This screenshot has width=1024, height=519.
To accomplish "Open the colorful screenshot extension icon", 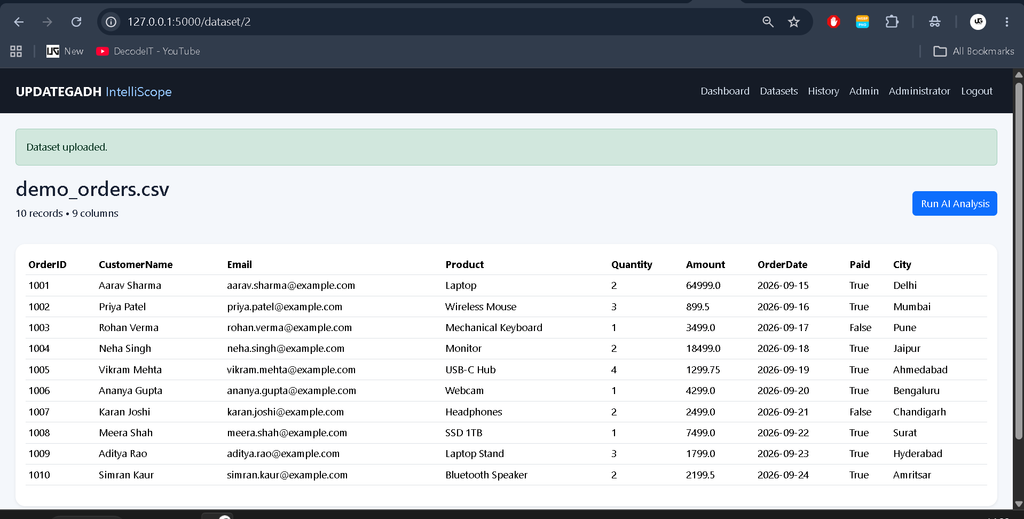I will coord(862,22).
